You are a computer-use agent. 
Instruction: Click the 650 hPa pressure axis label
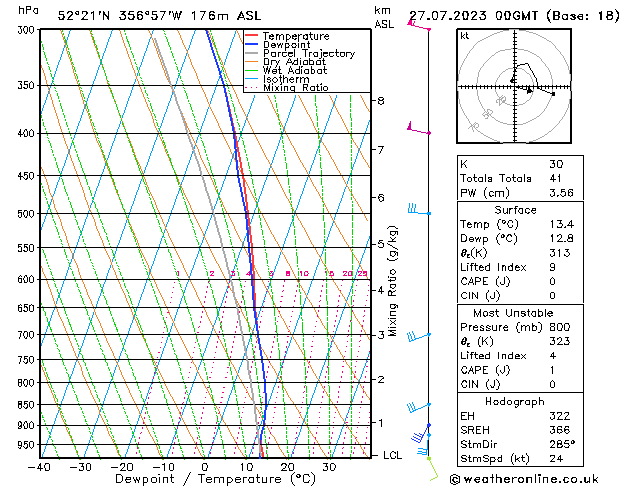[28, 308]
